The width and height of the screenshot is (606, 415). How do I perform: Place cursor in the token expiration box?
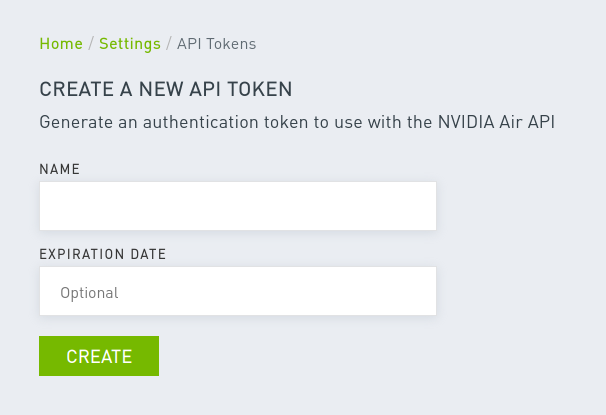click(238, 292)
